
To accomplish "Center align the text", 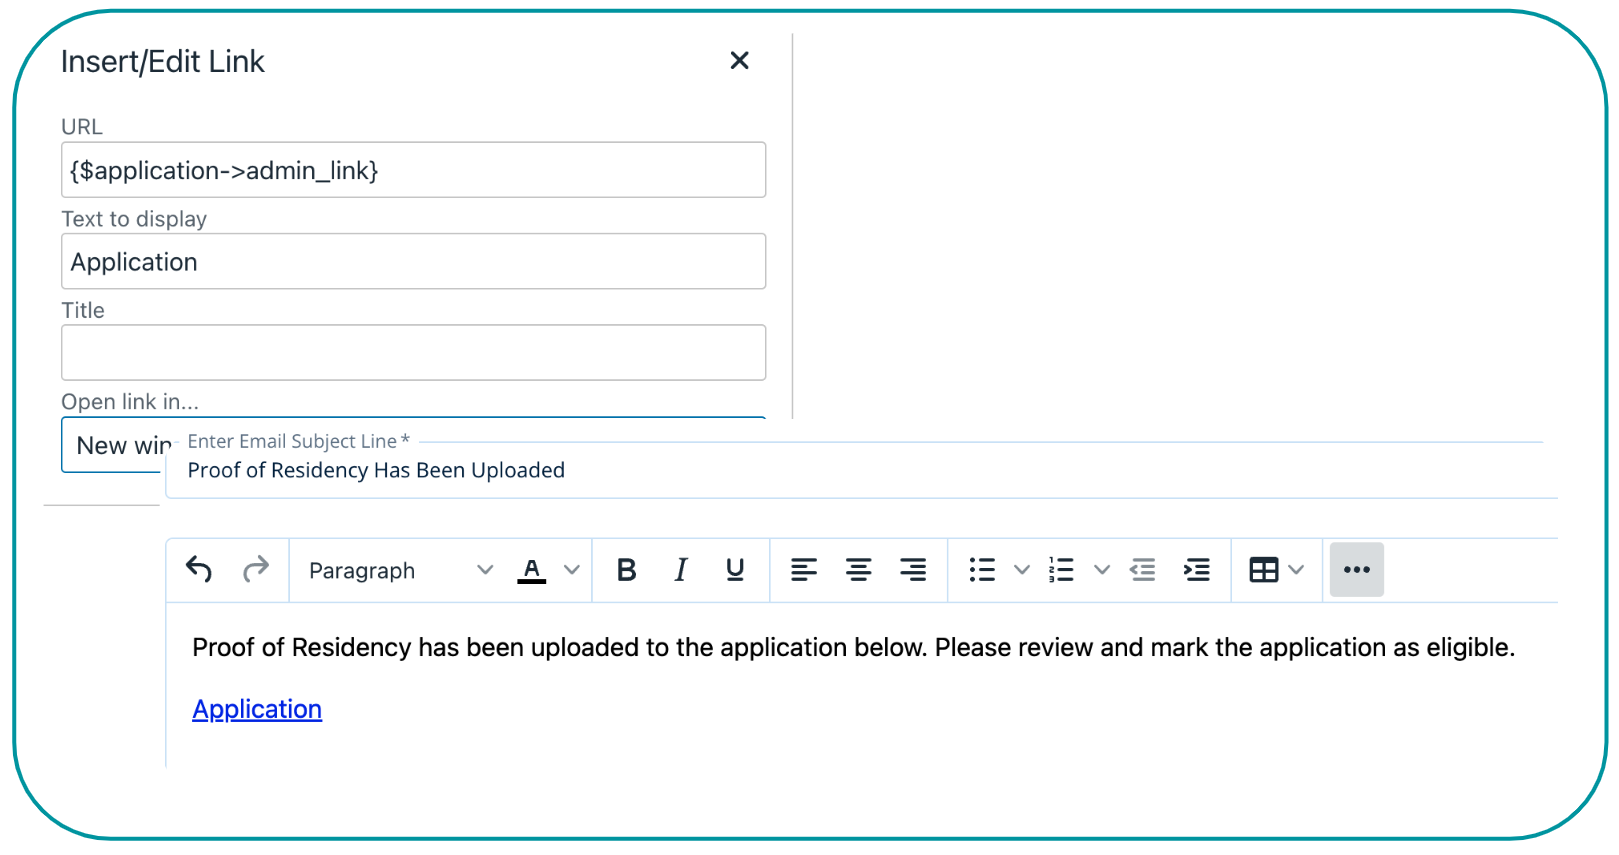I will (x=858, y=570).
